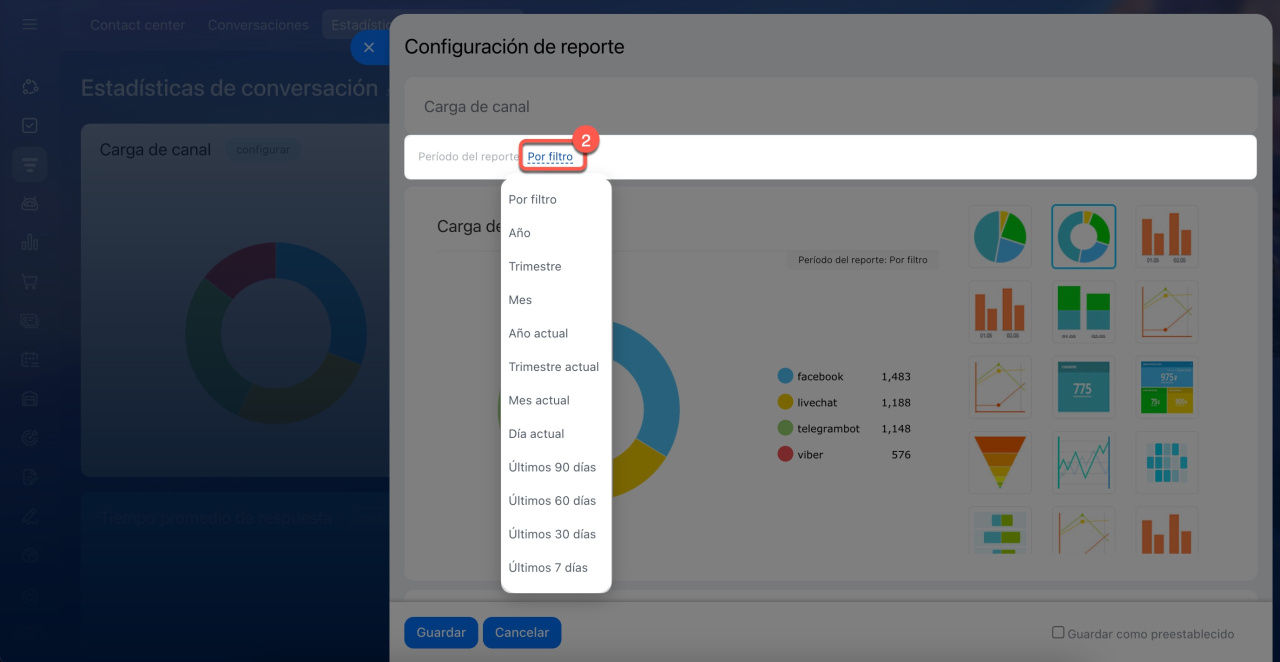1280x662 pixels.
Task: Select the teal zigzag line graph thumbnail
Action: (x=1083, y=462)
